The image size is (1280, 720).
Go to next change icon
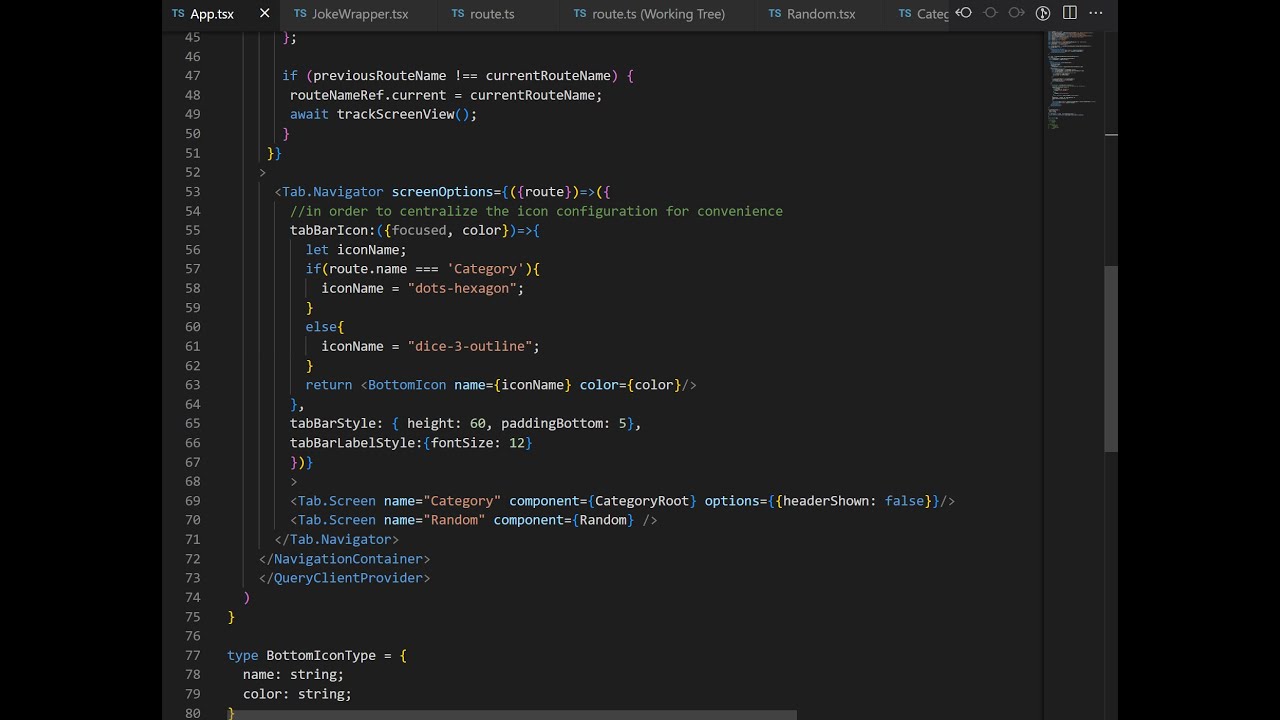[1016, 13]
